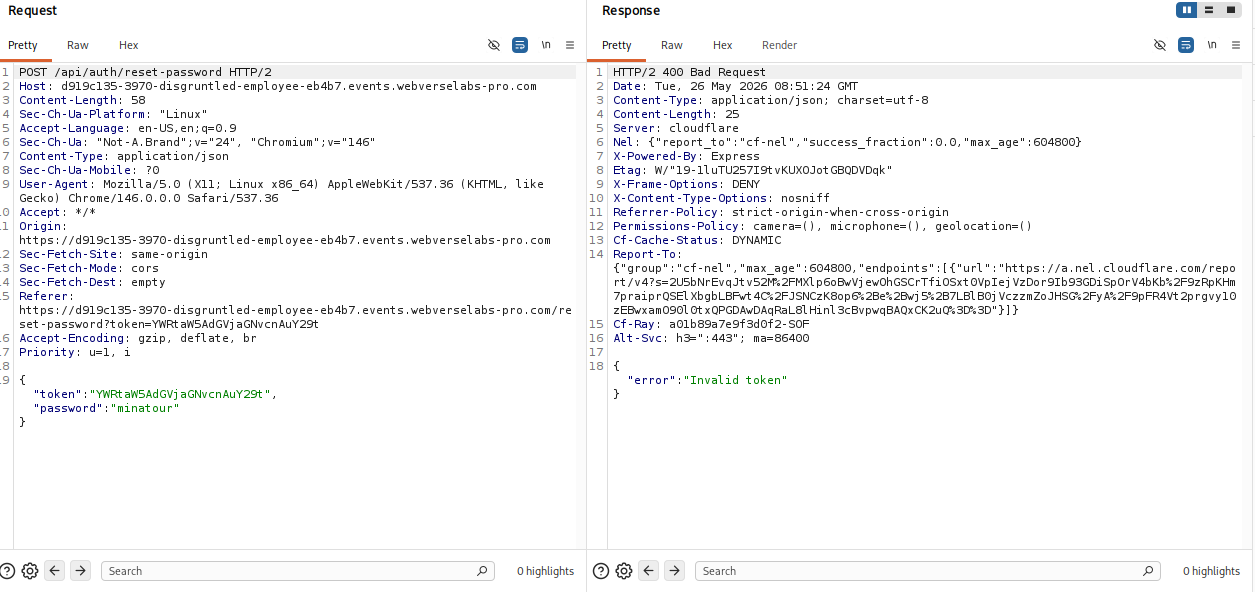Select side-by-side split layout icon

[x=1187, y=10]
